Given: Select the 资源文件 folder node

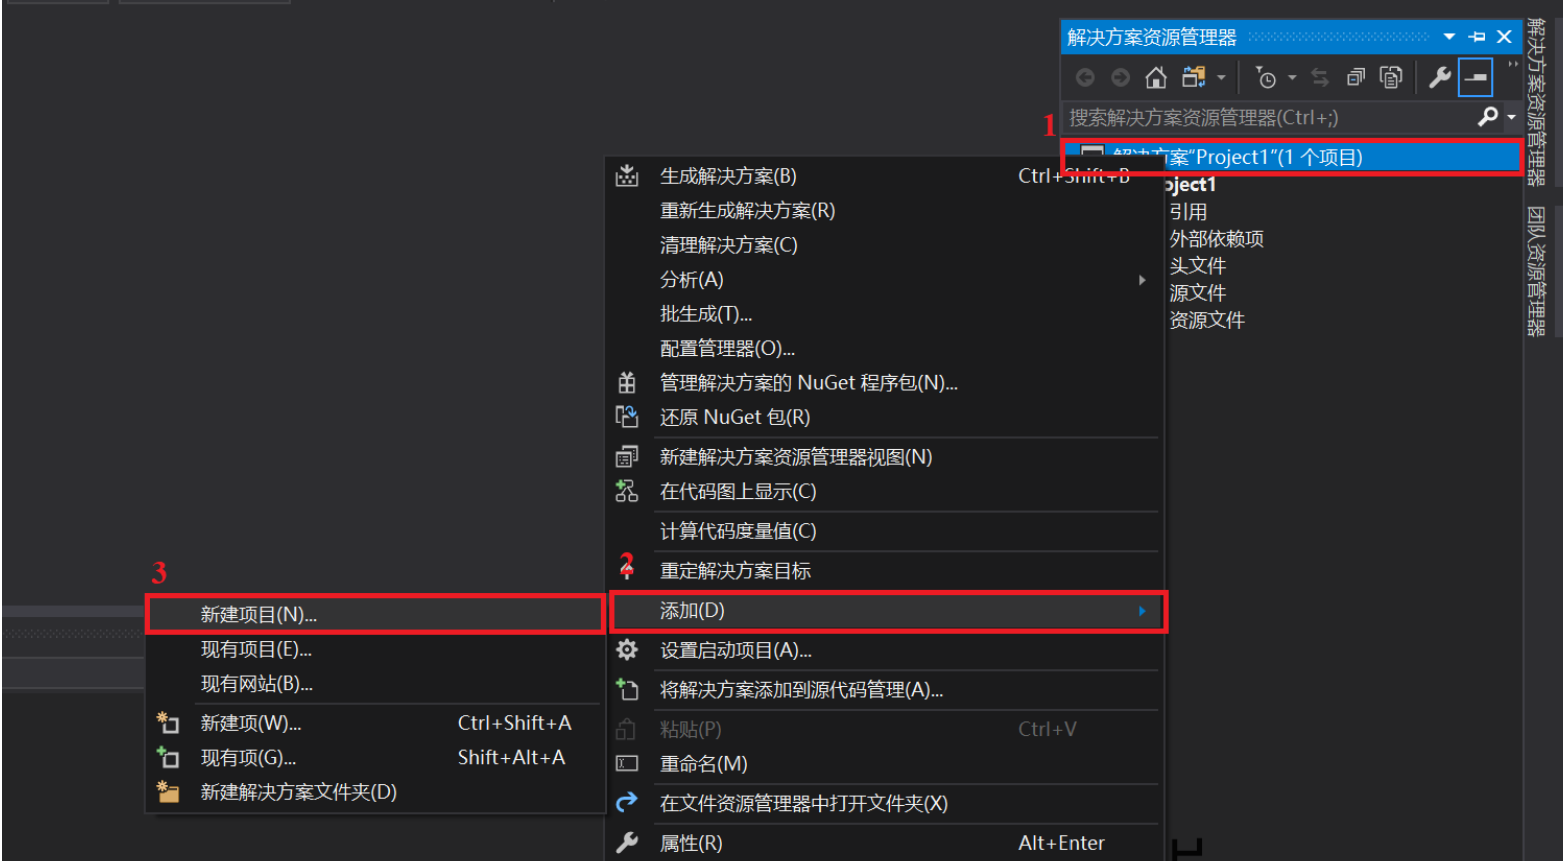Looking at the screenshot, I should tap(1207, 320).
